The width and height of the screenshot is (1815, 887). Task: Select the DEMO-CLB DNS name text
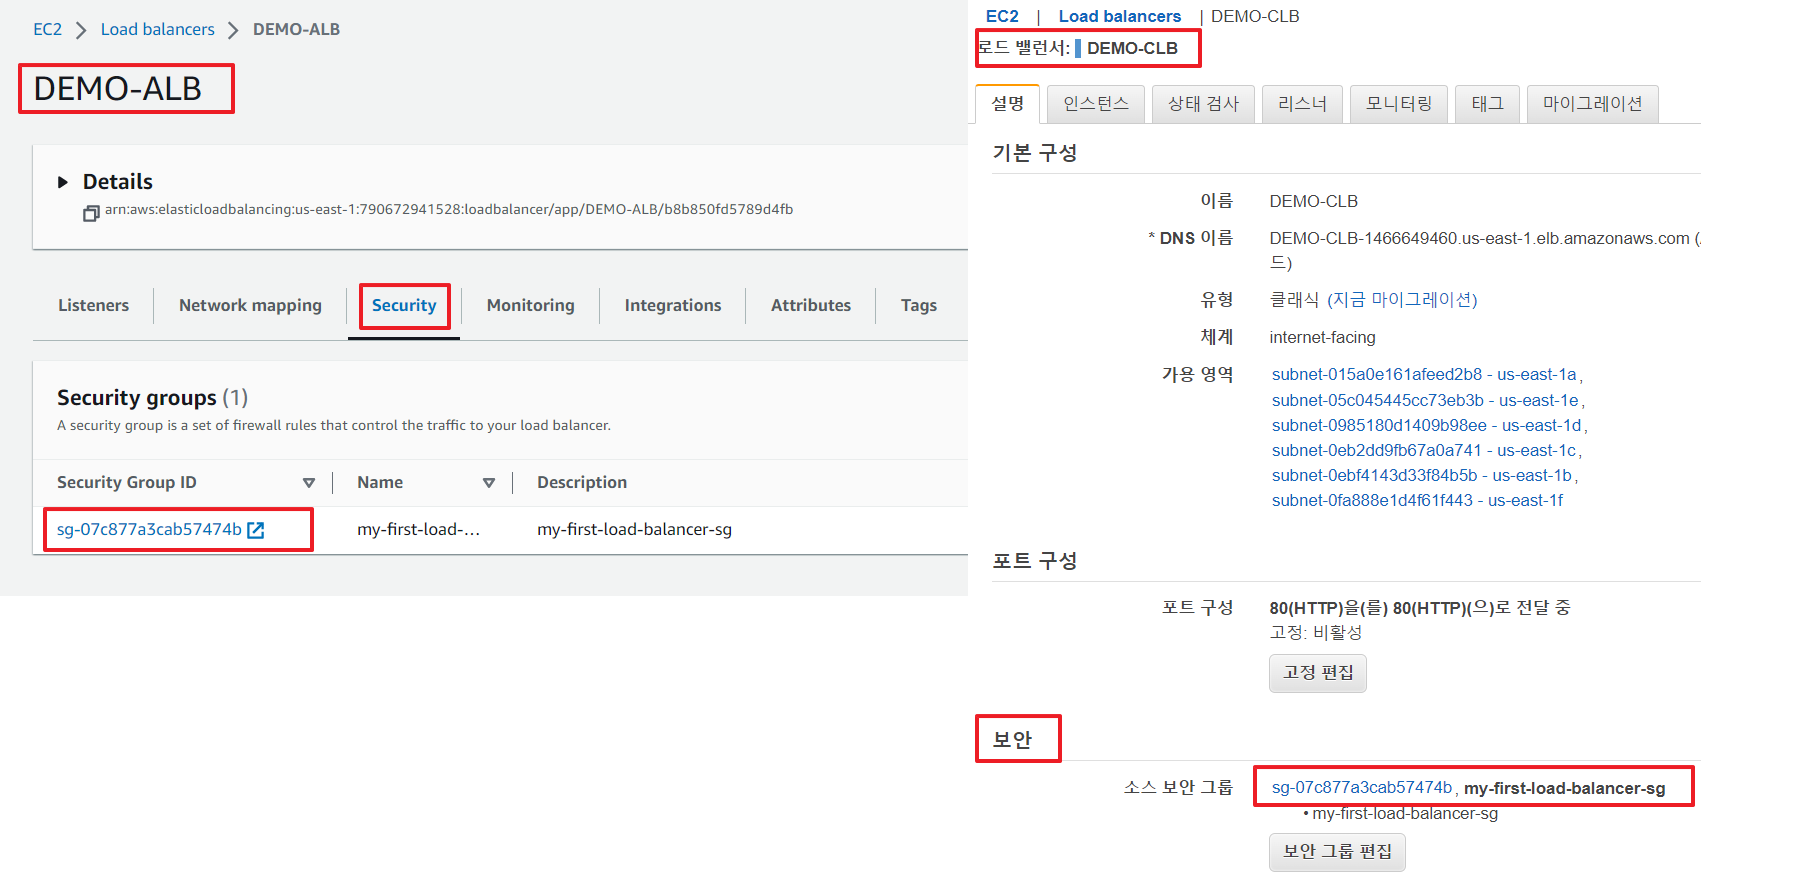pos(1479,238)
